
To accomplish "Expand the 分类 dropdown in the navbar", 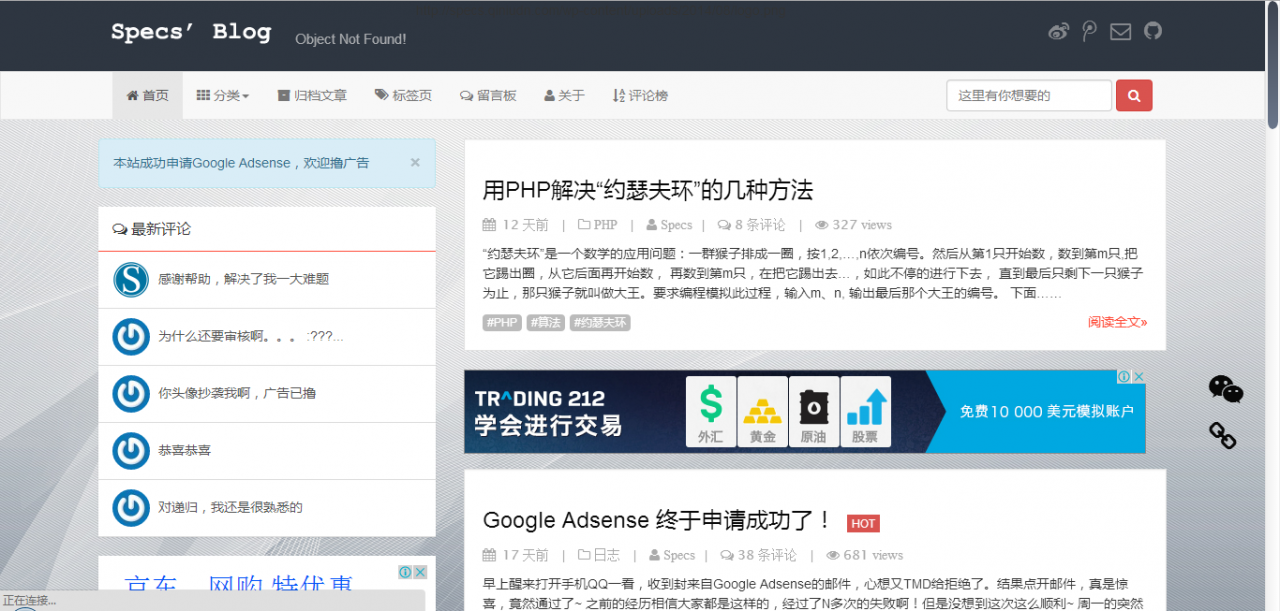I will tap(222, 95).
